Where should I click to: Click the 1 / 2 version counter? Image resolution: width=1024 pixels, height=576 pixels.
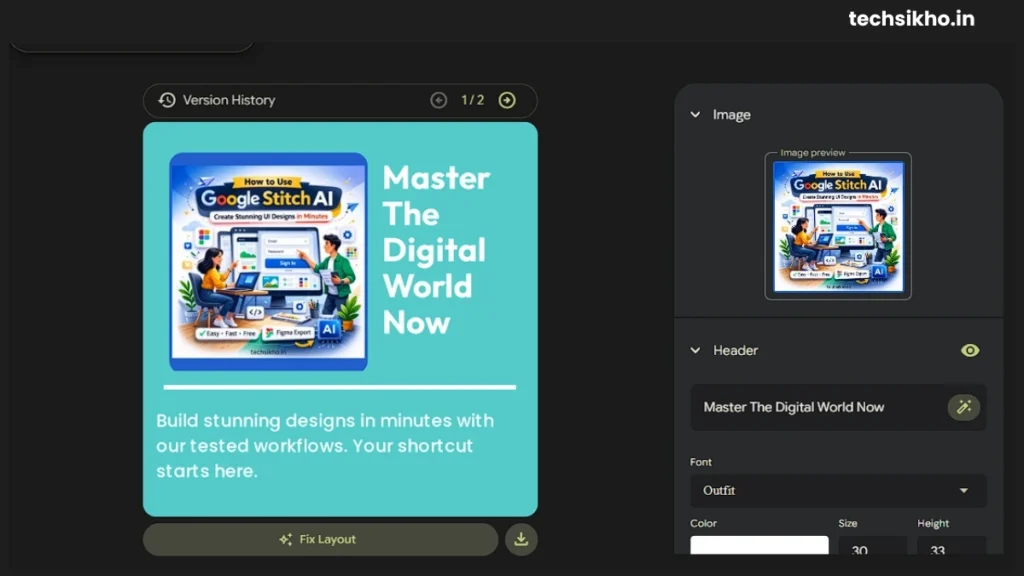click(472, 100)
